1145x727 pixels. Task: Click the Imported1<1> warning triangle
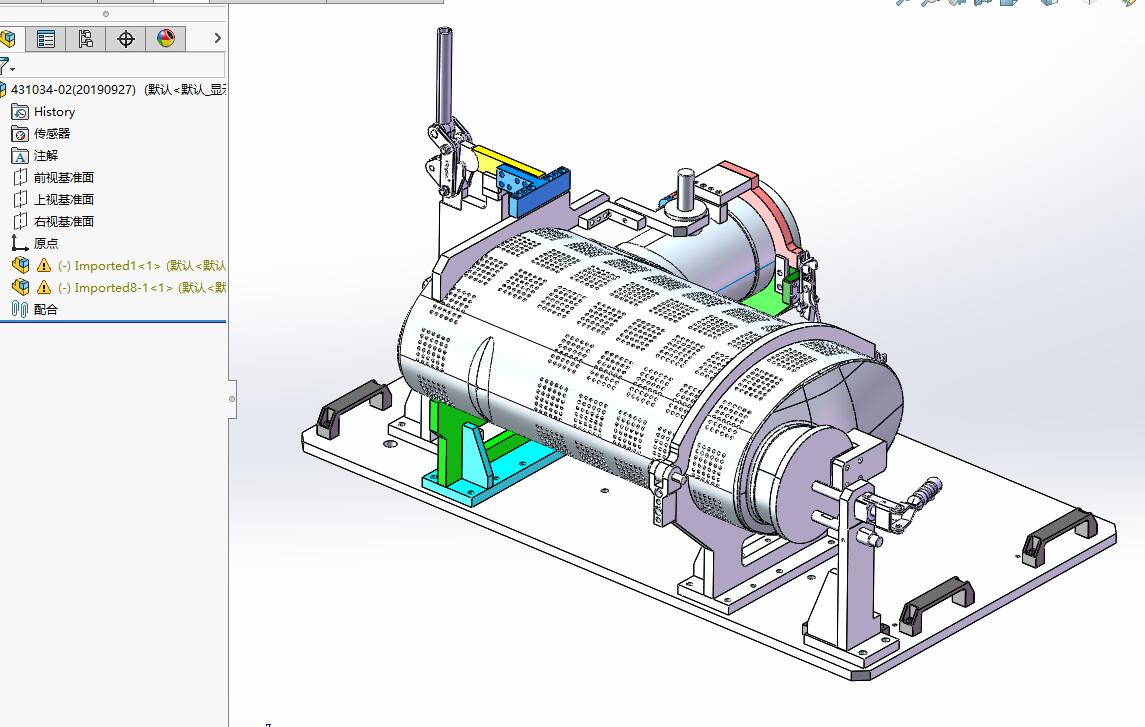click(x=44, y=266)
